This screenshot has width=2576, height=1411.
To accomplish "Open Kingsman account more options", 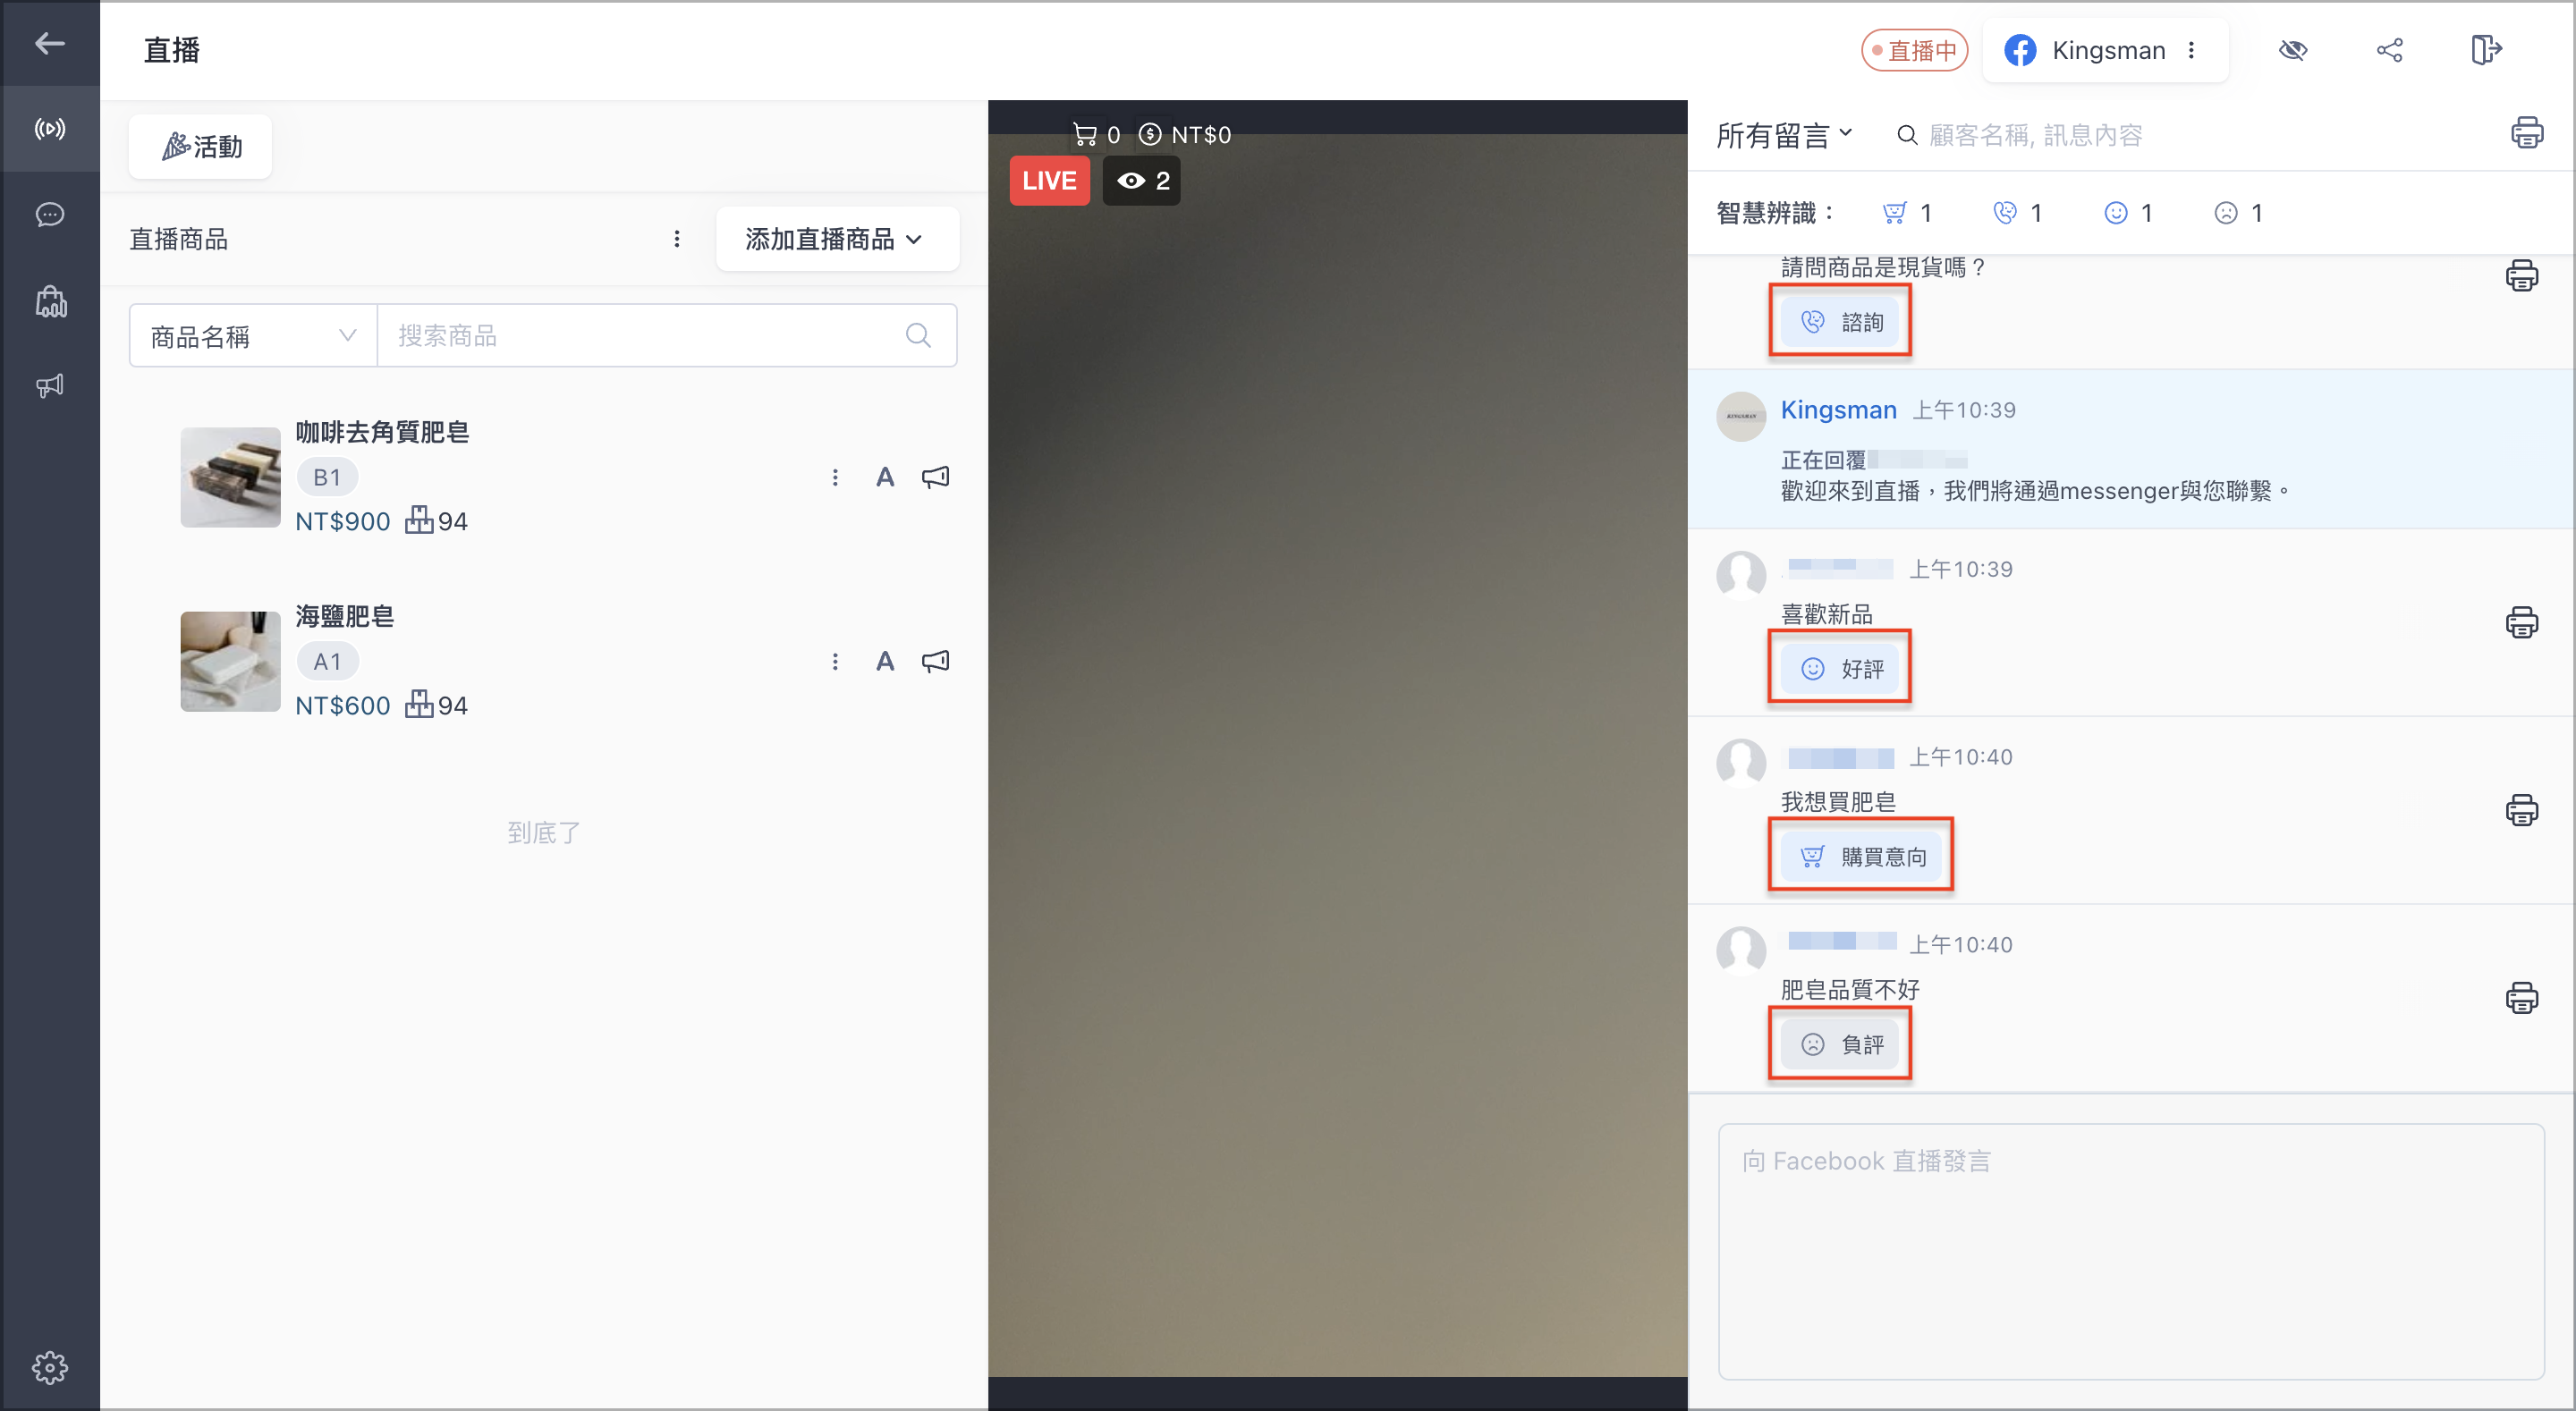I will point(2191,50).
